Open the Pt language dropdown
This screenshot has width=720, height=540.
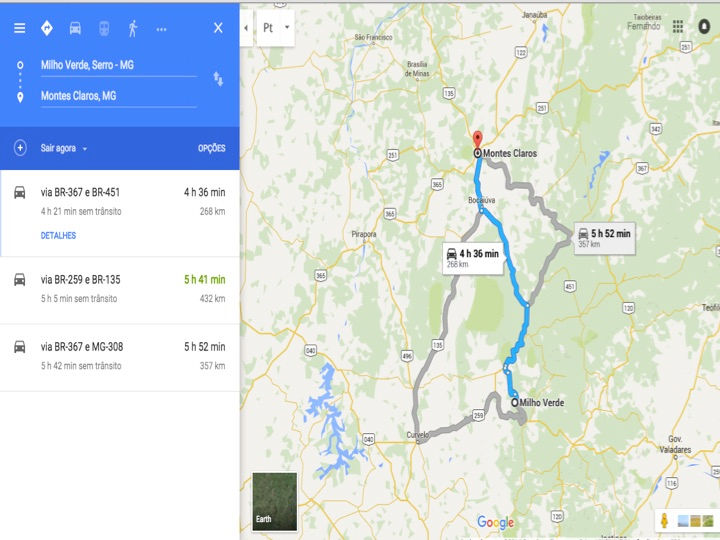(276, 28)
